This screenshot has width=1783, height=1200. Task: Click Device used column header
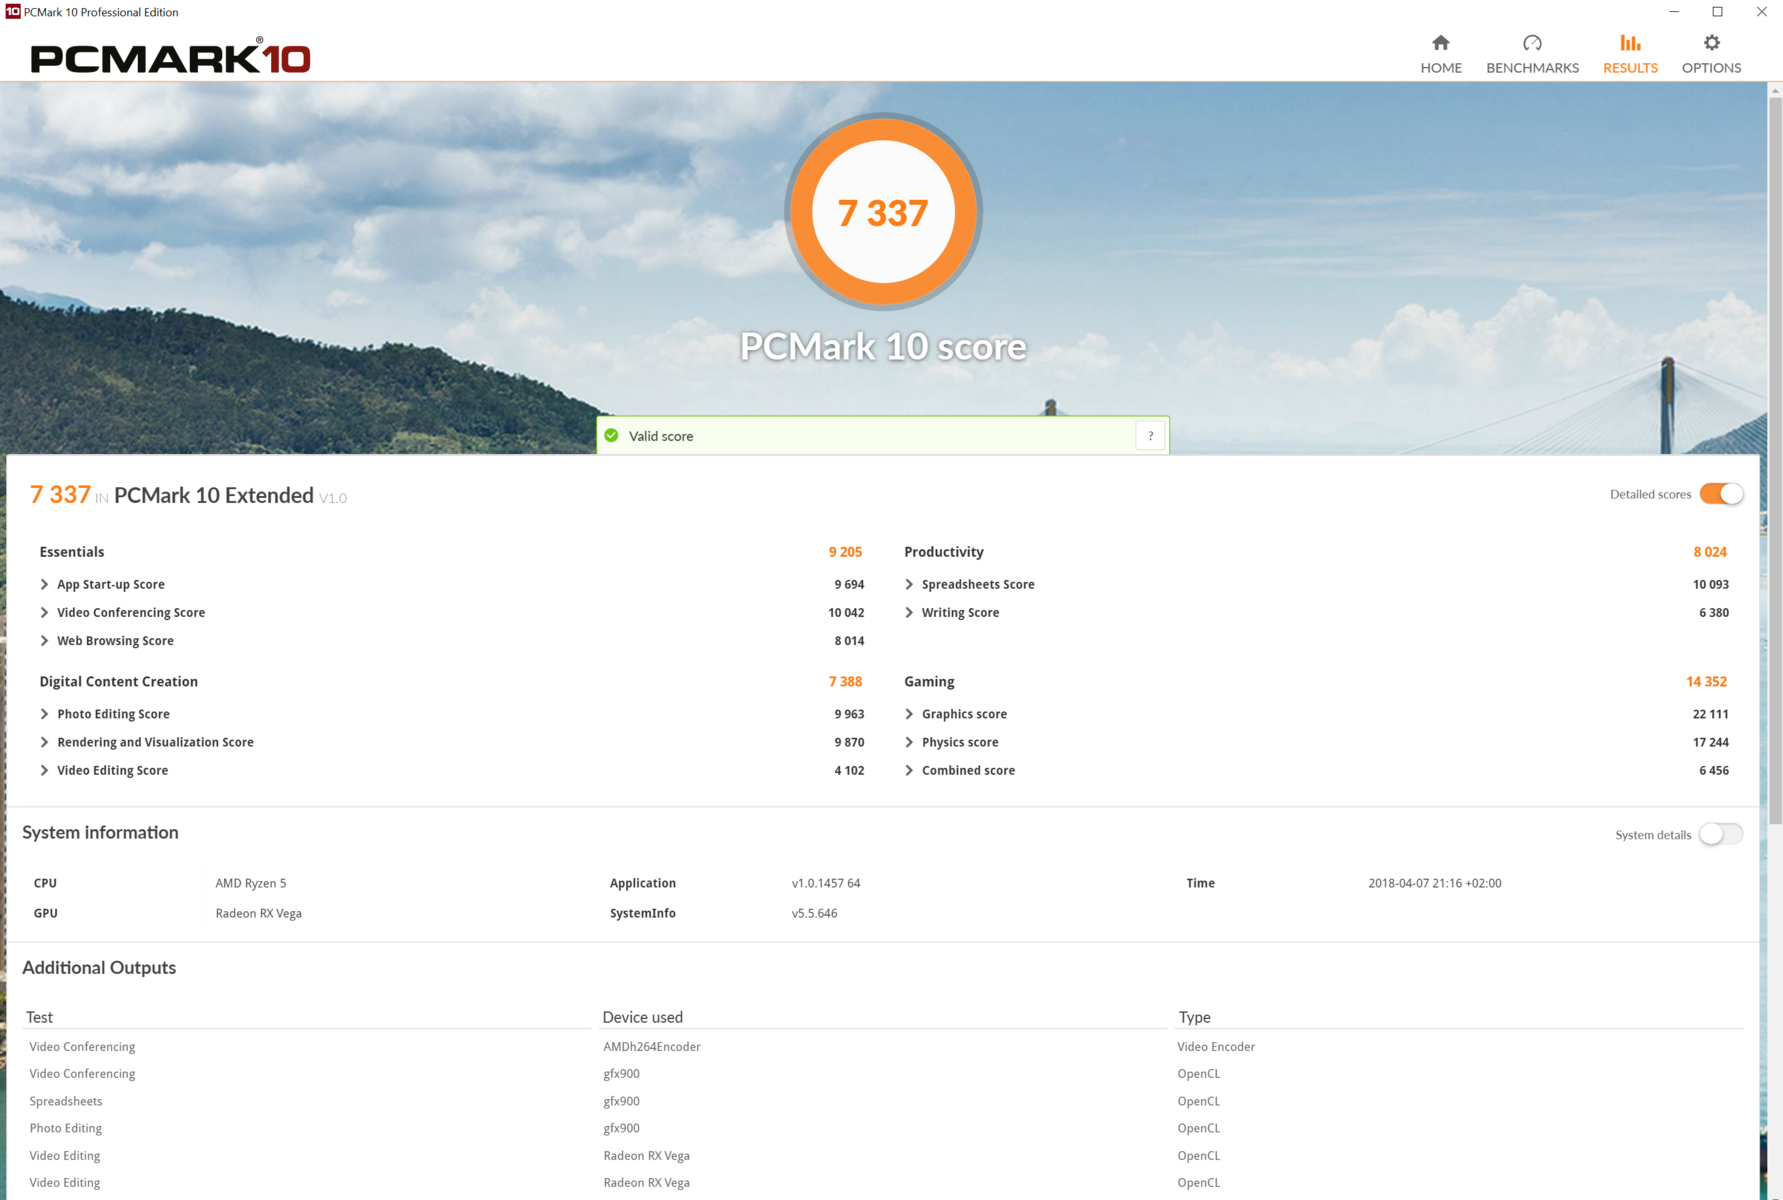pos(643,1017)
